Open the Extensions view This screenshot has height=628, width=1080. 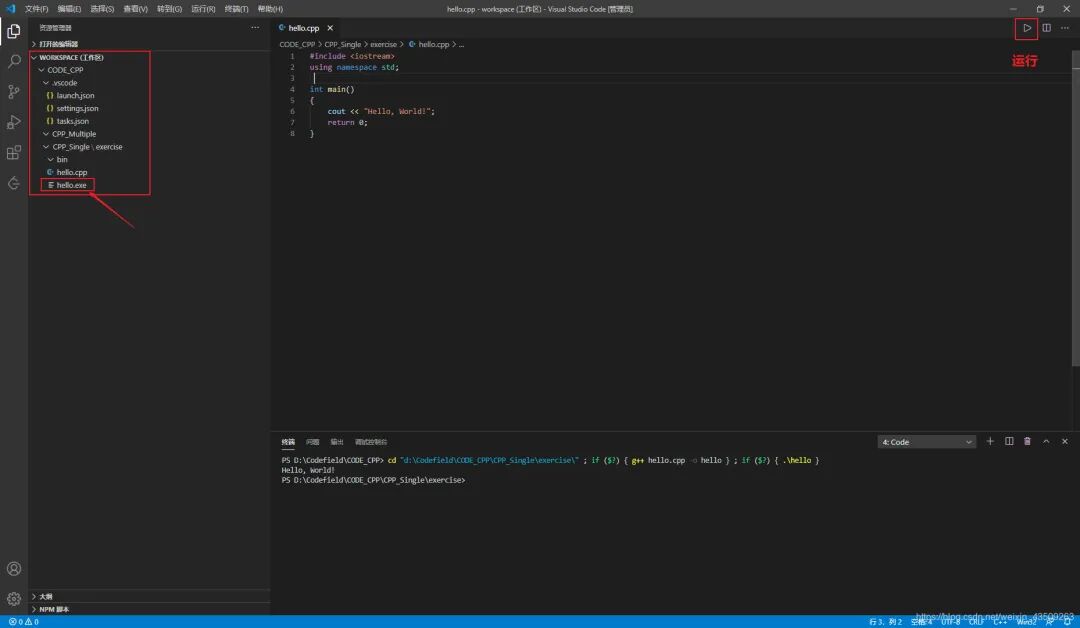[14, 152]
